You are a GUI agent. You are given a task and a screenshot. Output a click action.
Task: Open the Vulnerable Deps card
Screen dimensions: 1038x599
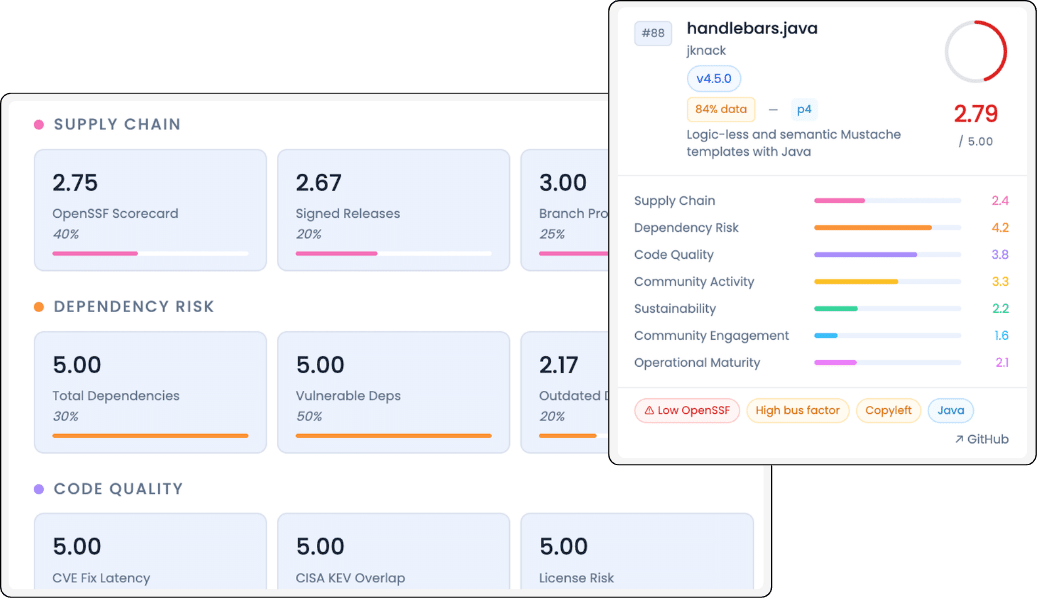tap(393, 392)
